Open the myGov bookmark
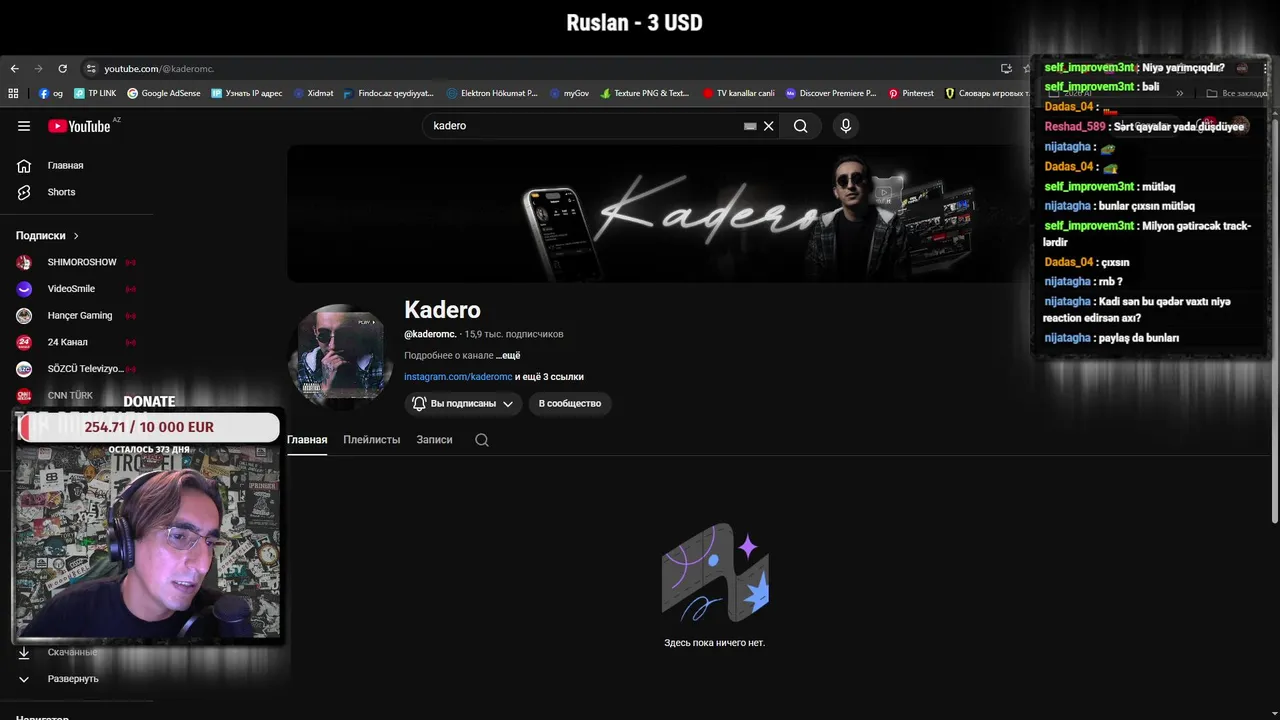This screenshot has height=720, width=1280. tap(570, 93)
